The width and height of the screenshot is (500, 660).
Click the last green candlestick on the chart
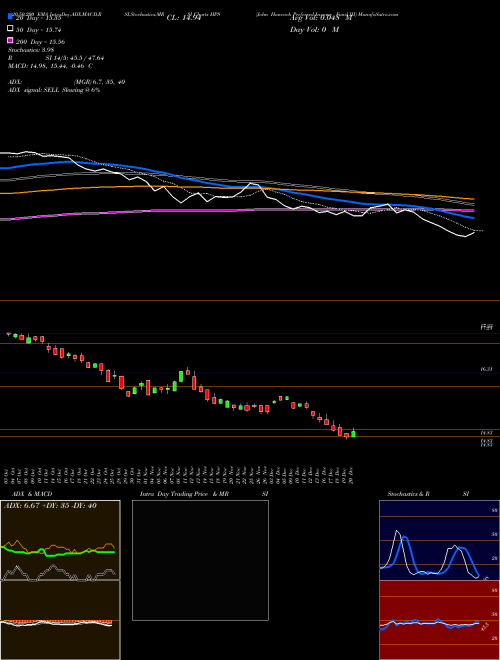click(x=353, y=434)
